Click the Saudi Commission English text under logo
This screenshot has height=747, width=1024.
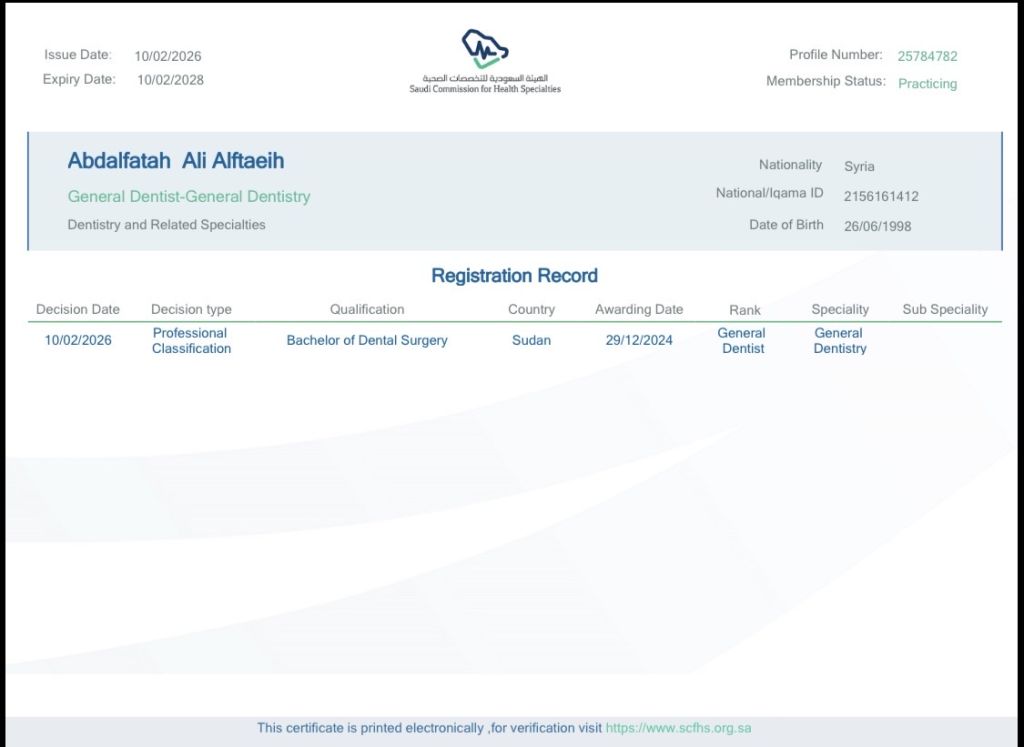pos(485,89)
